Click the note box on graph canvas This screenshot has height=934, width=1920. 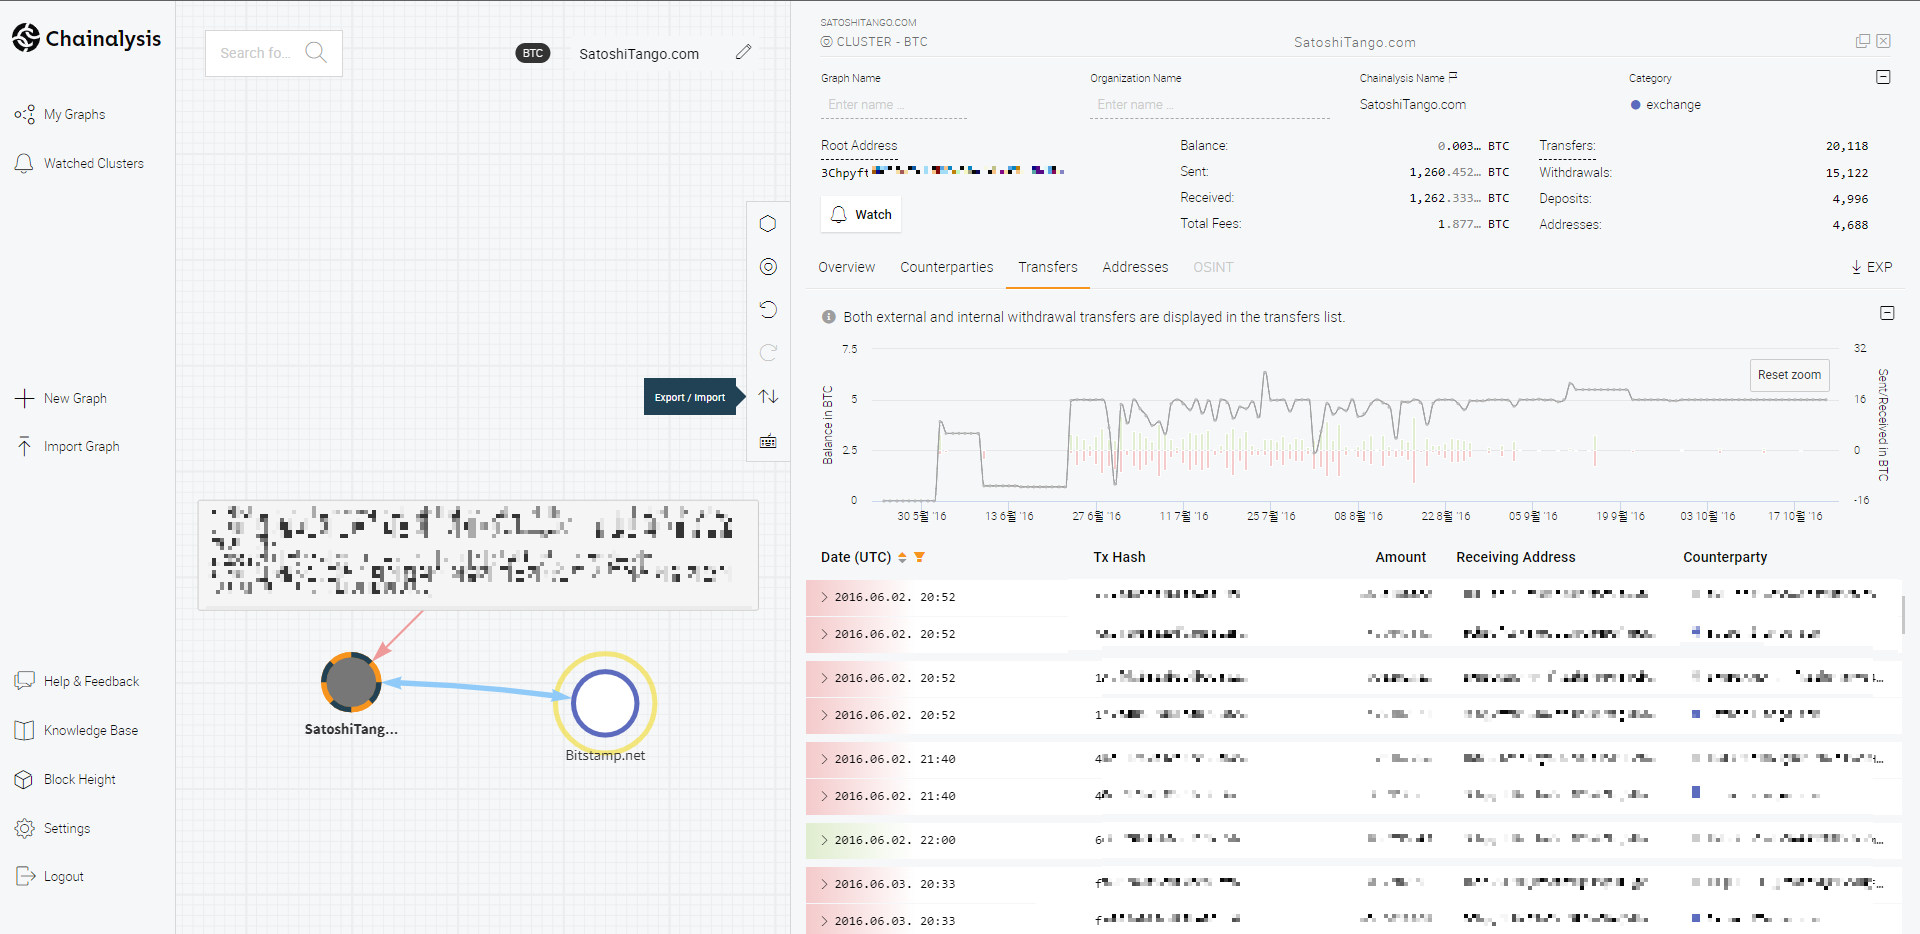coord(478,555)
